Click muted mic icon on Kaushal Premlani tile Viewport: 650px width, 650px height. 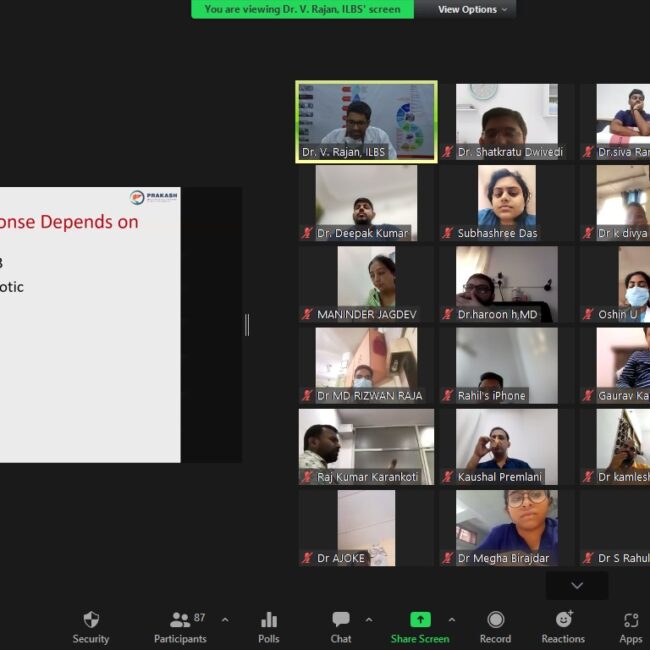click(448, 477)
